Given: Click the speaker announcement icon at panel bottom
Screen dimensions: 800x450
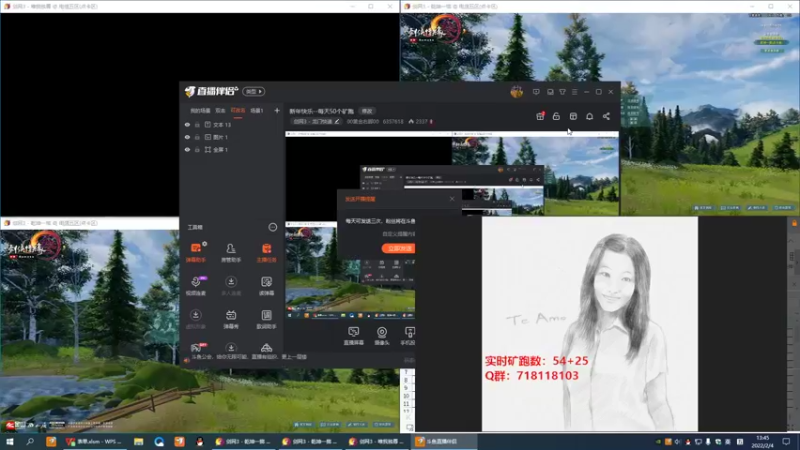Looking at the screenshot, I should tap(187, 360).
